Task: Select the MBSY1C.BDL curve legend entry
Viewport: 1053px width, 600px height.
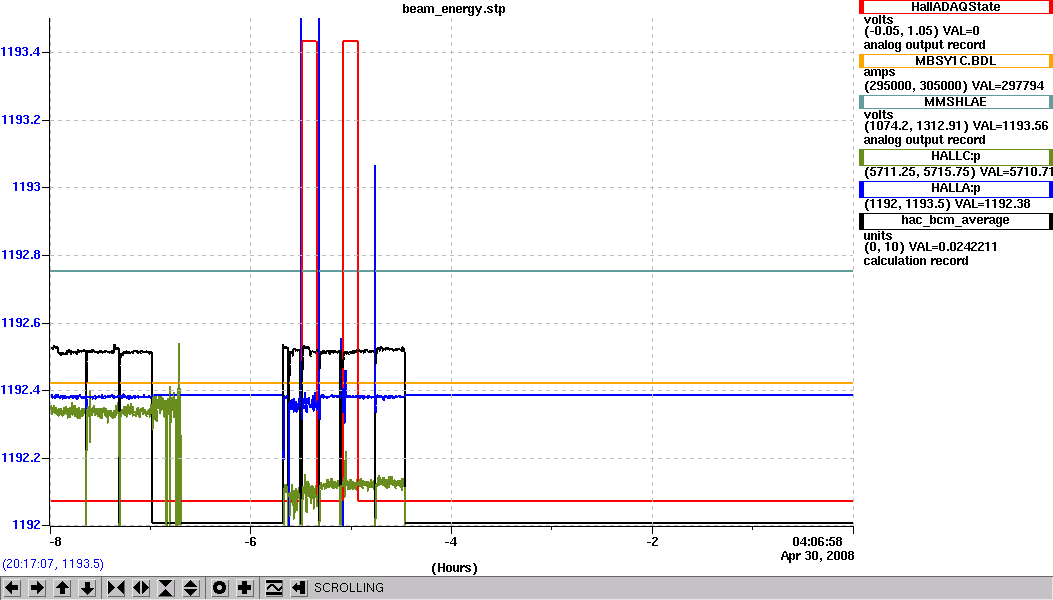Action: pyautogui.click(x=956, y=60)
